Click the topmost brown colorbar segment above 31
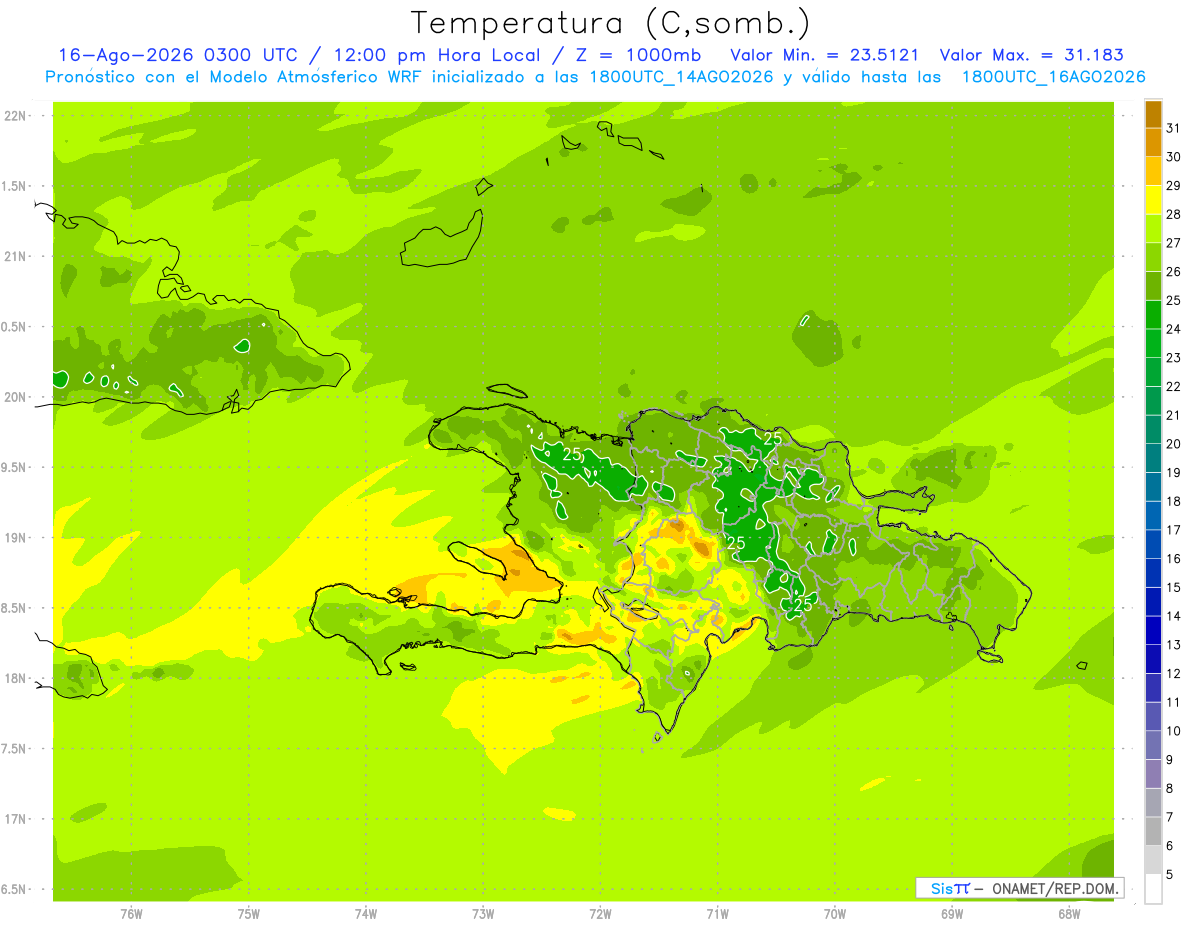This screenshot has width=1200, height=927. pyautogui.click(x=1153, y=114)
